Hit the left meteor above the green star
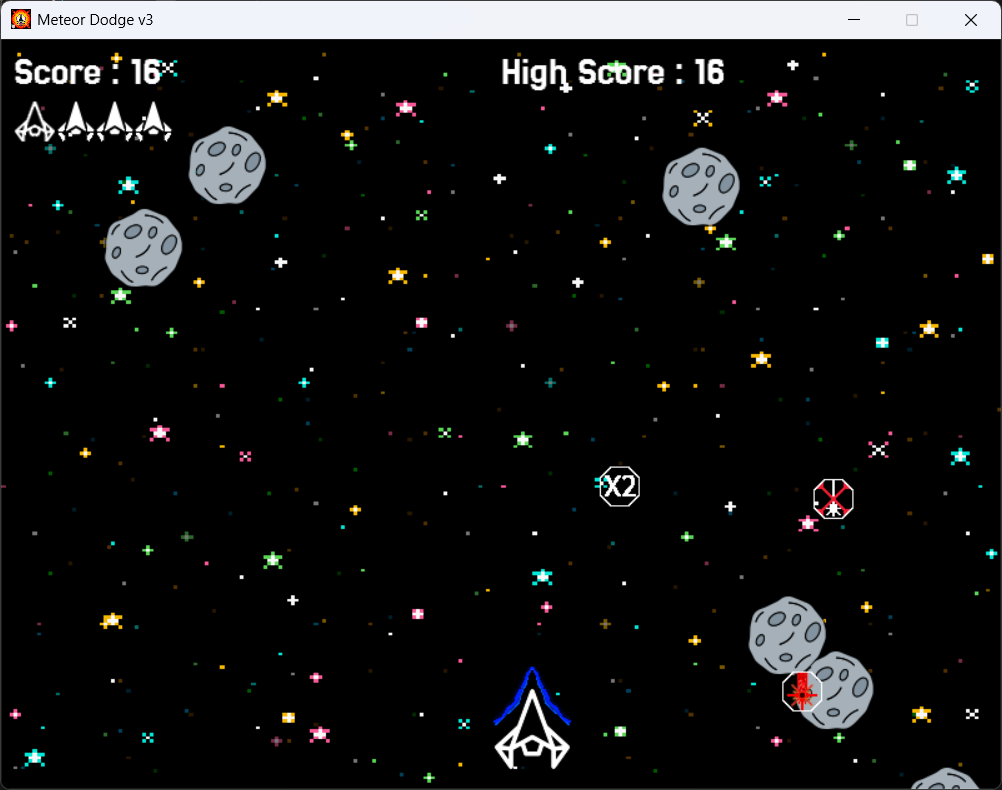The width and height of the screenshot is (1002, 790). 143,248
